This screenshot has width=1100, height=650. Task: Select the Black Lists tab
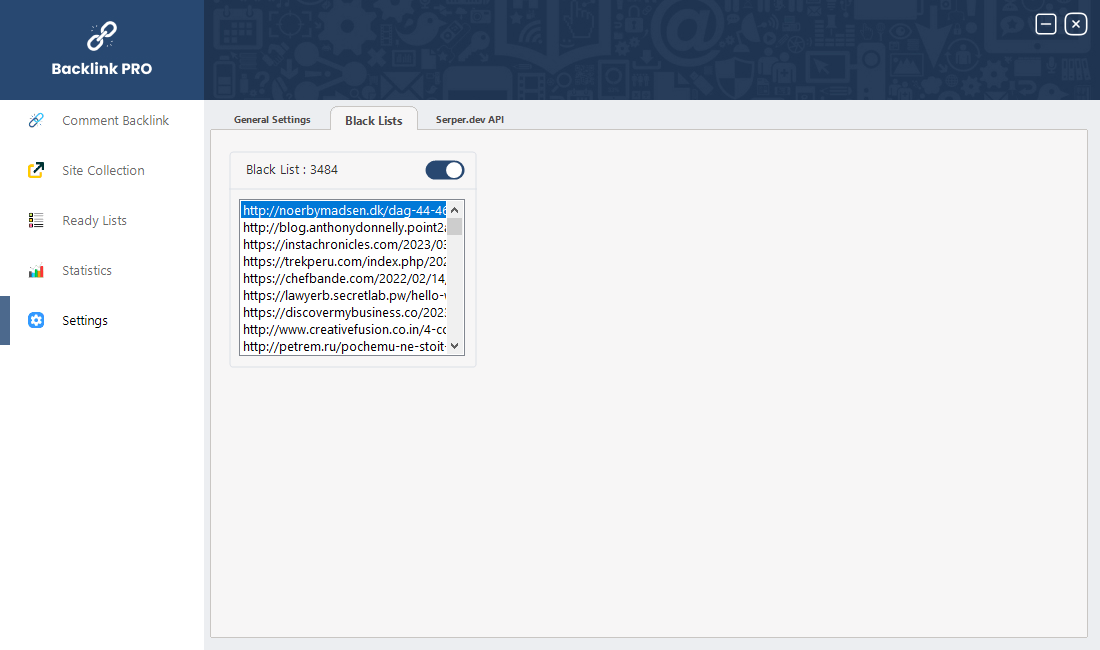pyautogui.click(x=374, y=120)
